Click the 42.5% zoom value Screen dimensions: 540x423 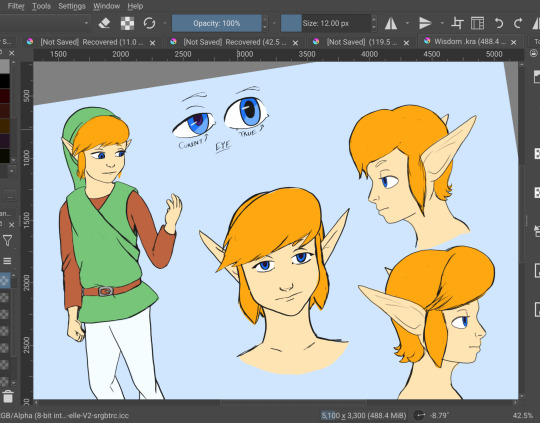tap(522, 415)
